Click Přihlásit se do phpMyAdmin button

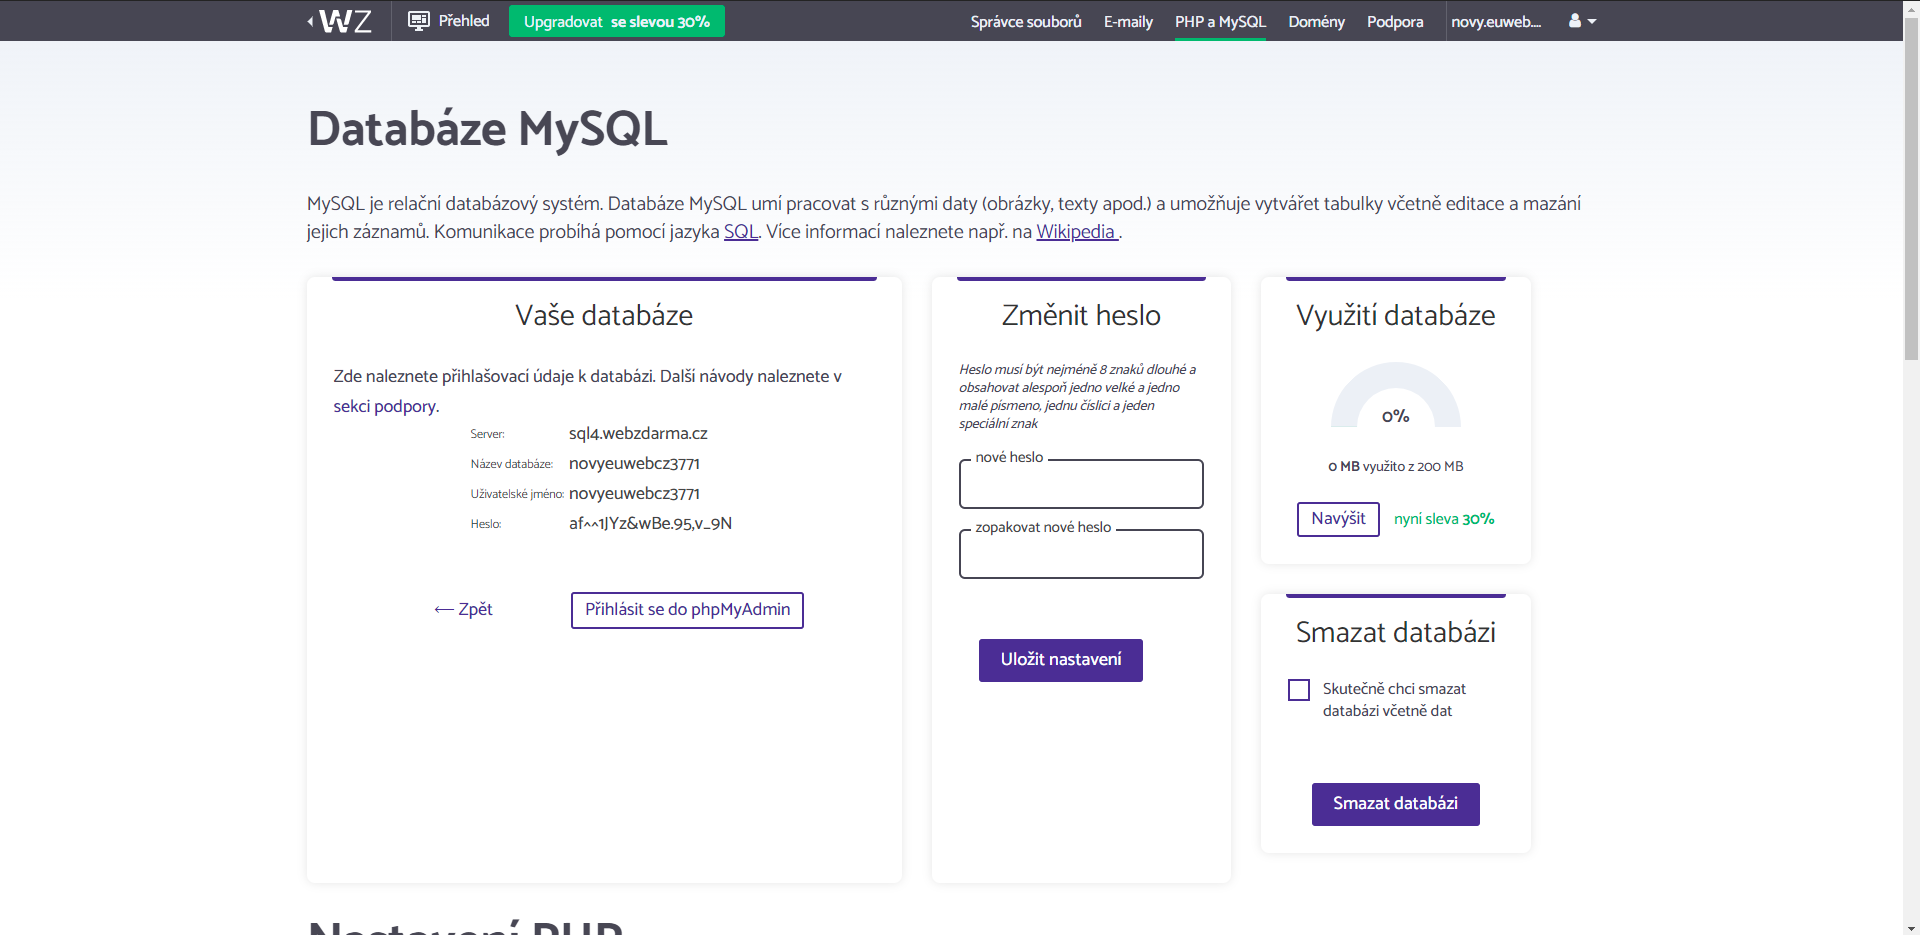(x=687, y=610)
